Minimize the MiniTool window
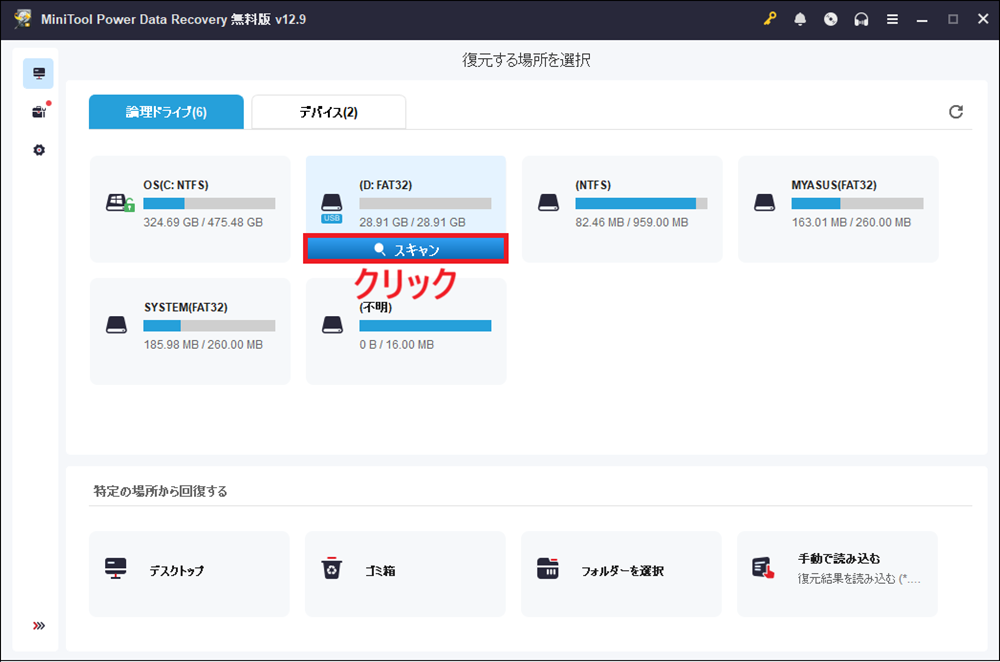 (x=922, y=20)
